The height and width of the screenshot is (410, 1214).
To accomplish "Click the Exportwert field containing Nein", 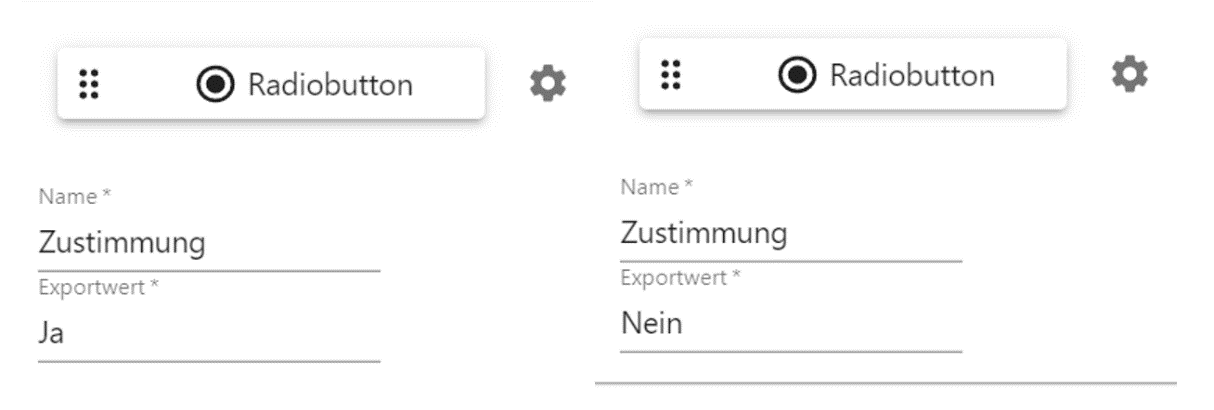I will pos(790,325).
